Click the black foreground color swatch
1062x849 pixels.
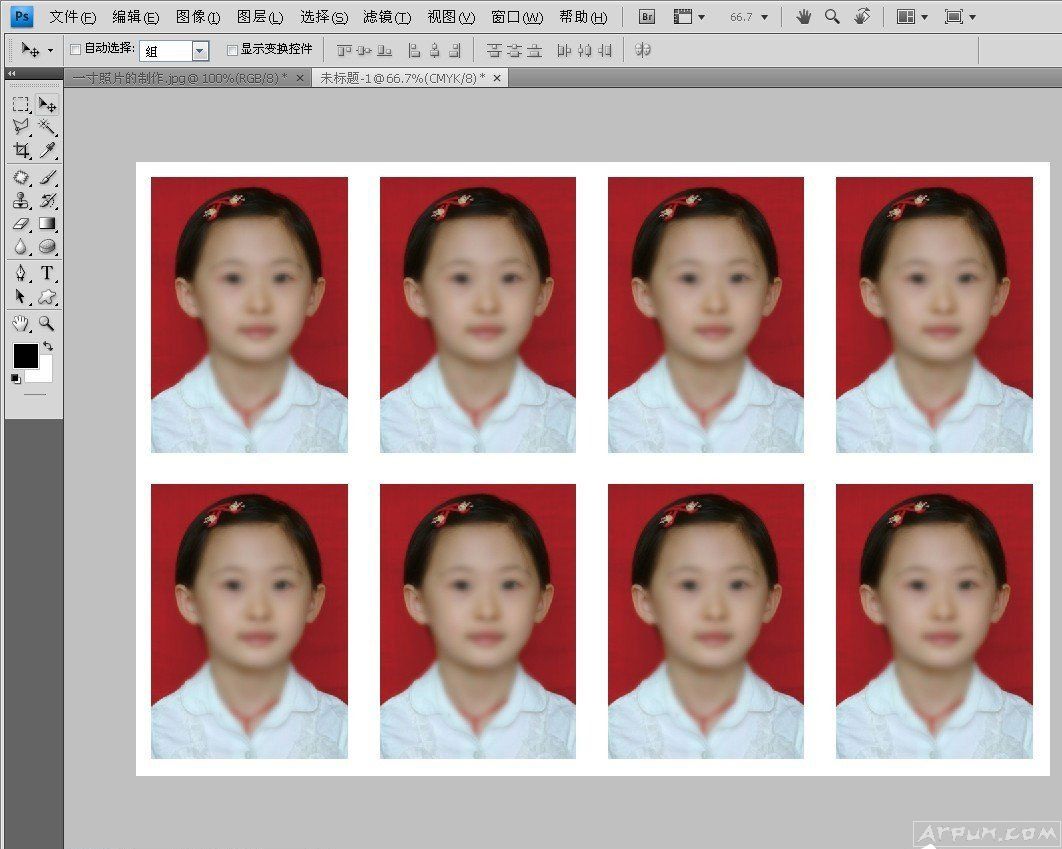pyautogui.click(x=25, y=355)
